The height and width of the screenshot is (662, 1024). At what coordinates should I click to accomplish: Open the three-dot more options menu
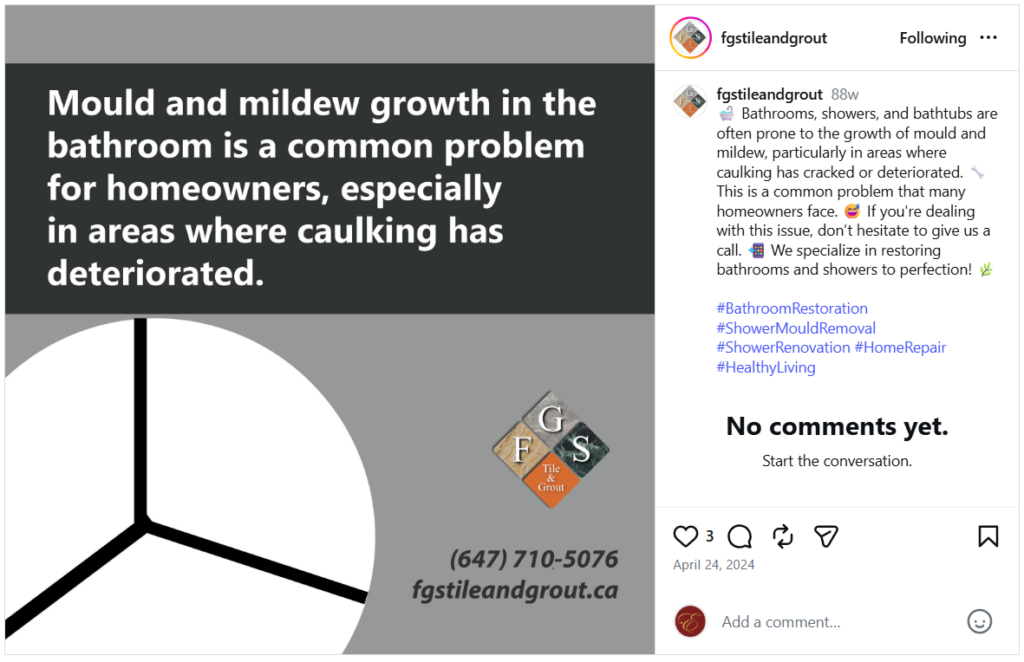988,38
